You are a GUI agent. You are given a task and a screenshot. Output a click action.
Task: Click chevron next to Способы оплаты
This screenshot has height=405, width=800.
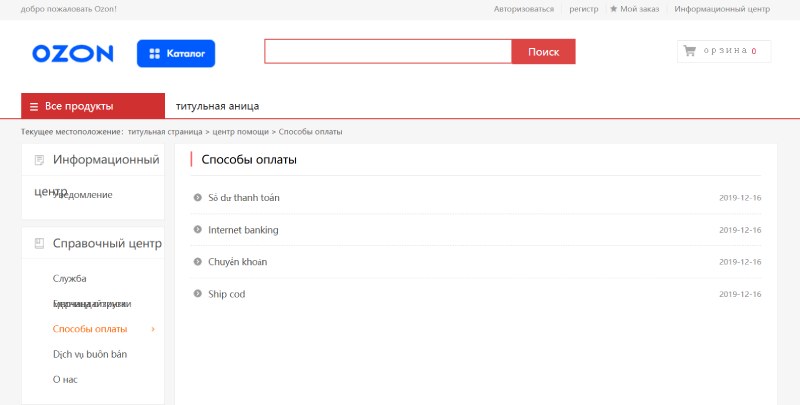[153, 329]
